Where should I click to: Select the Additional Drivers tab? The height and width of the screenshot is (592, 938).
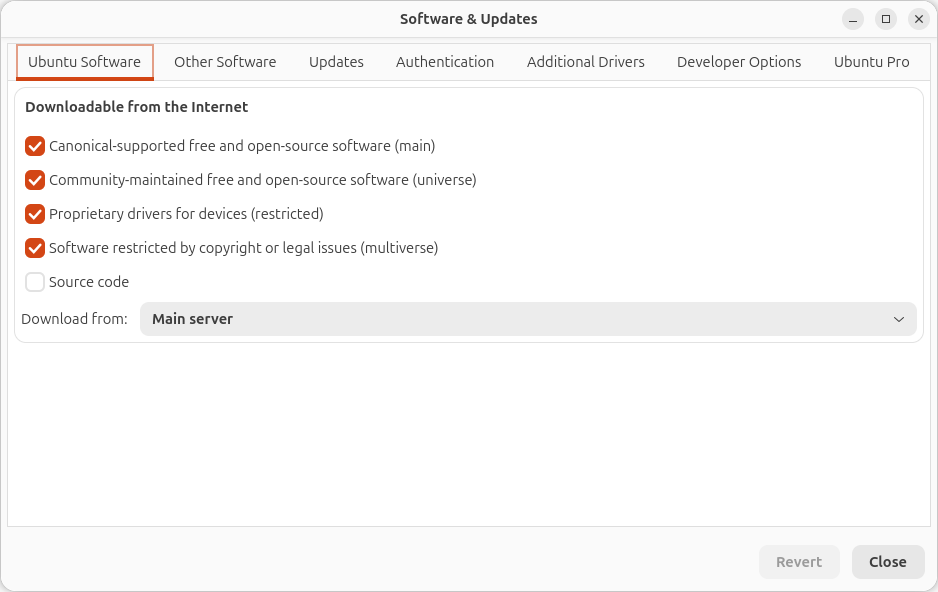(x=586, y=62)
